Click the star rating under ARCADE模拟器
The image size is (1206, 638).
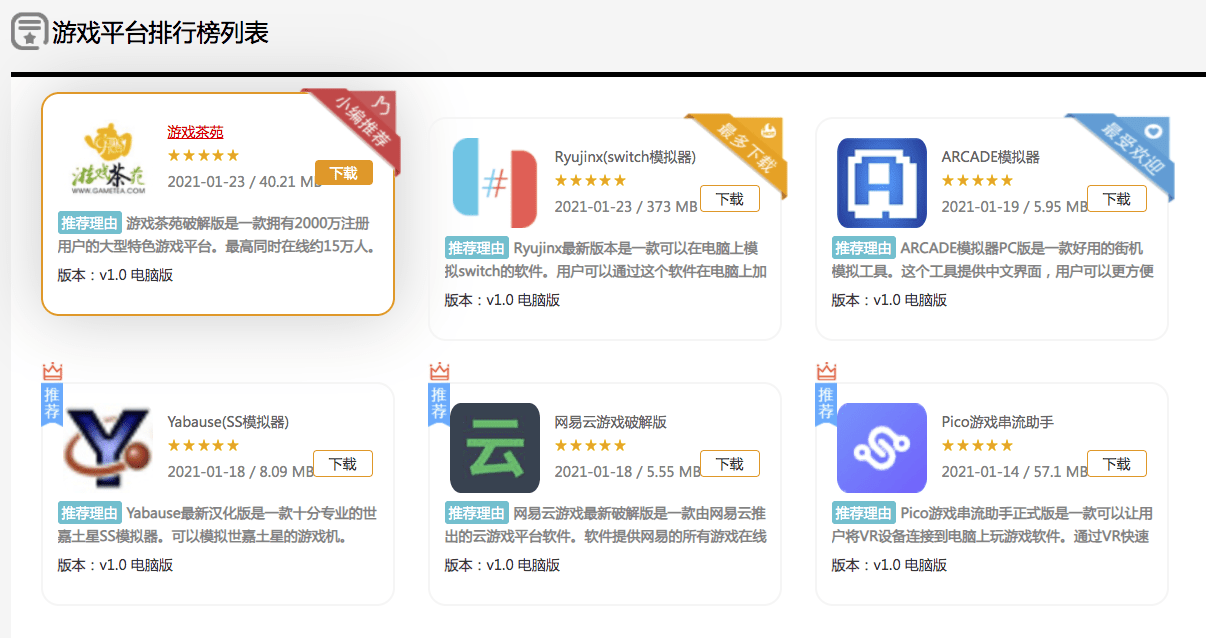tap(977, 181)
